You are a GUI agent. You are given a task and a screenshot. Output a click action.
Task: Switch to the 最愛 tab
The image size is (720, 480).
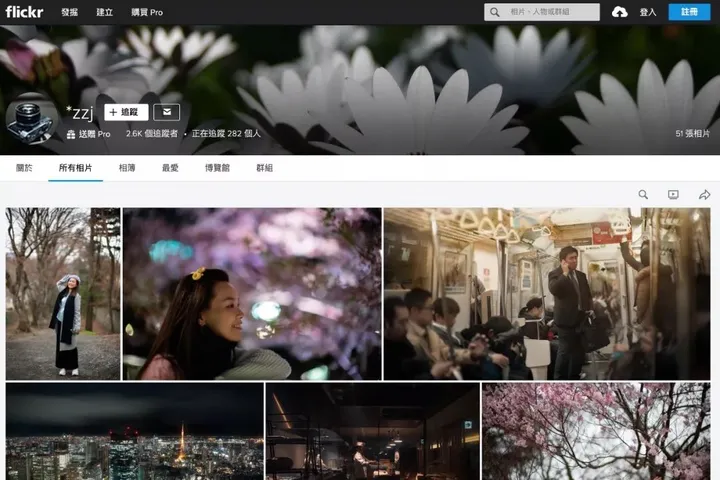coord(170,168)
